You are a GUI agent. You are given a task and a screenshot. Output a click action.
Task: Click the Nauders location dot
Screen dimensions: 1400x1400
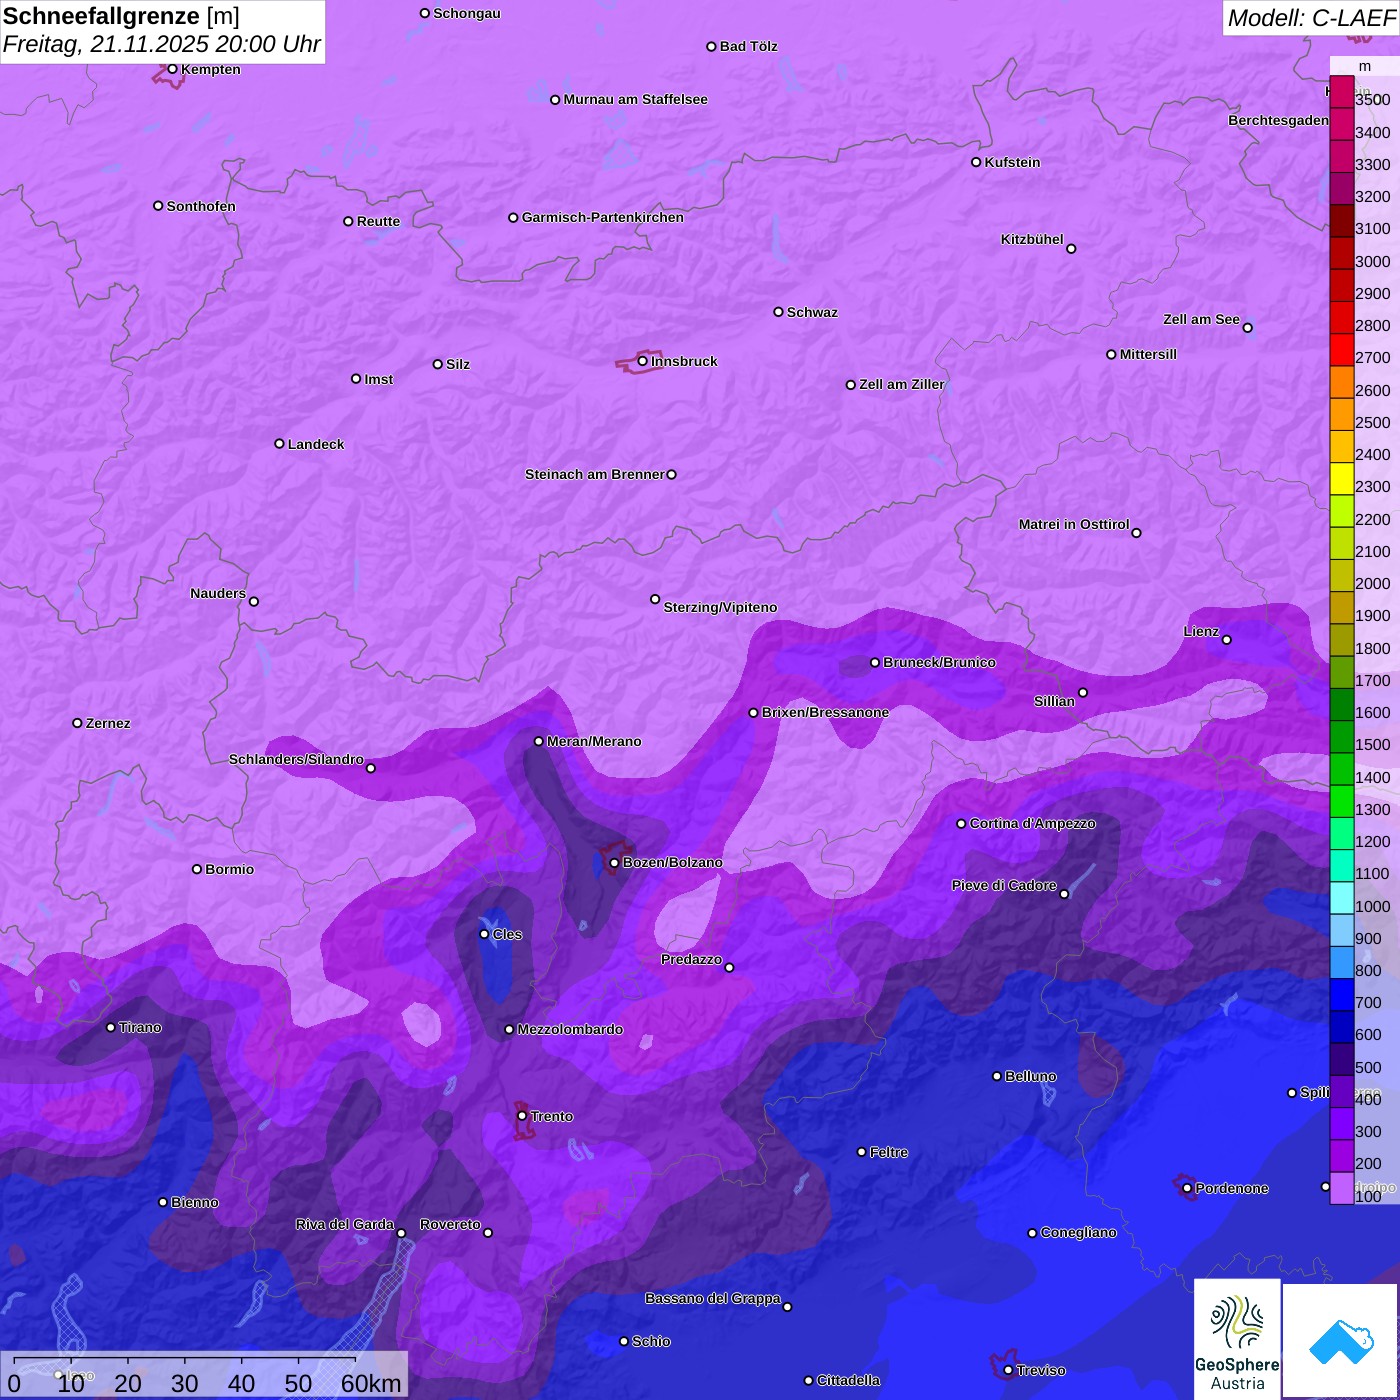coord(254,601)
